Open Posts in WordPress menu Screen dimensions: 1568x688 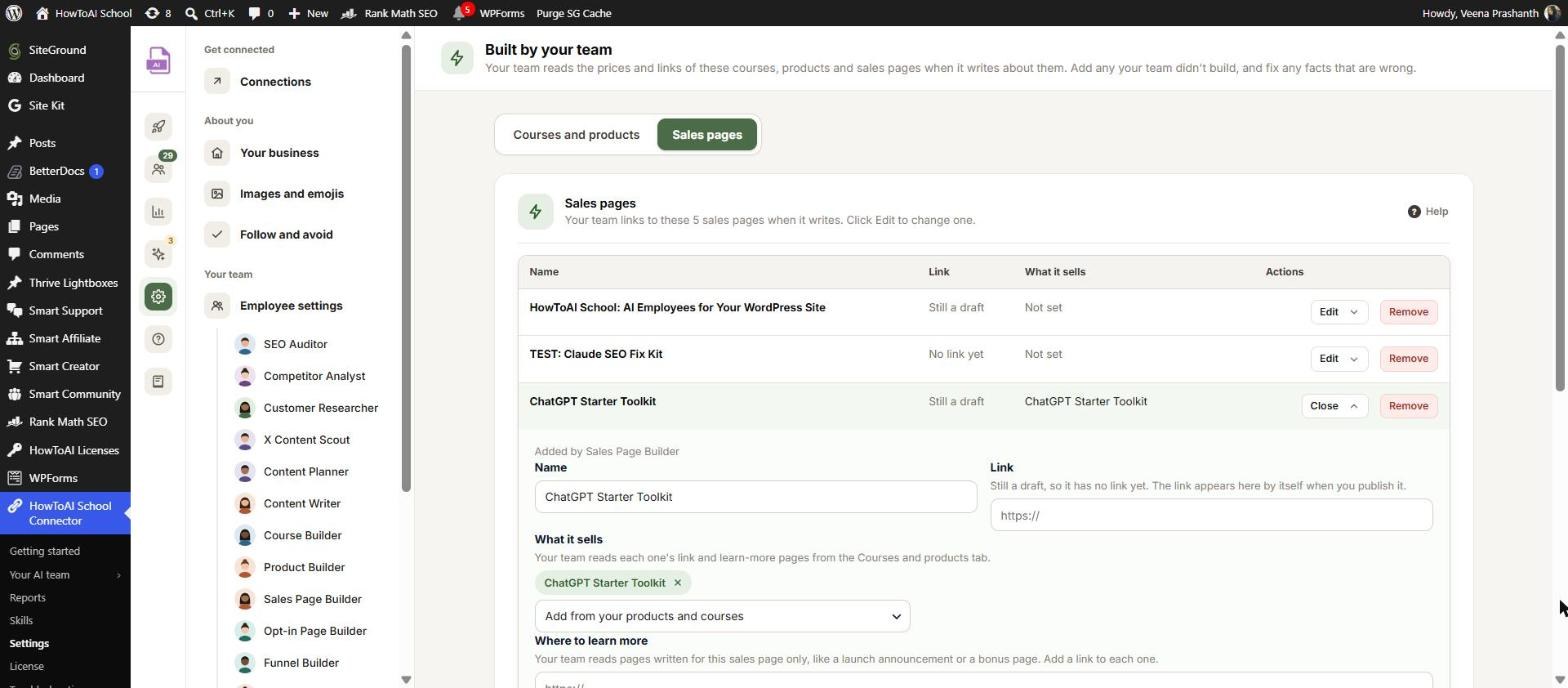coord(42,143)
